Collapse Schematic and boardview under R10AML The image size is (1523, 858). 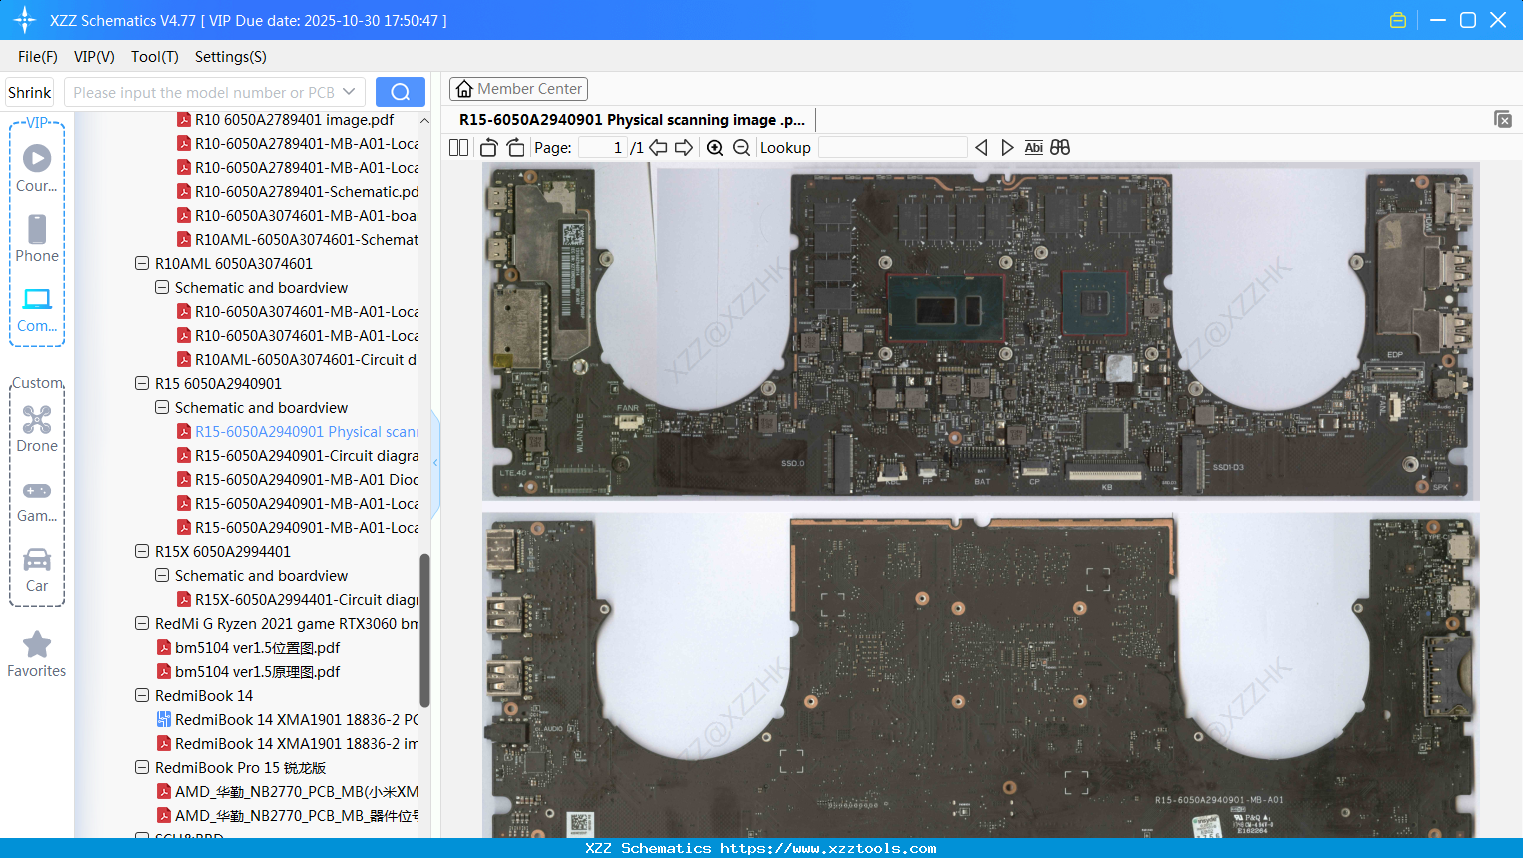(x=162, y=288)
